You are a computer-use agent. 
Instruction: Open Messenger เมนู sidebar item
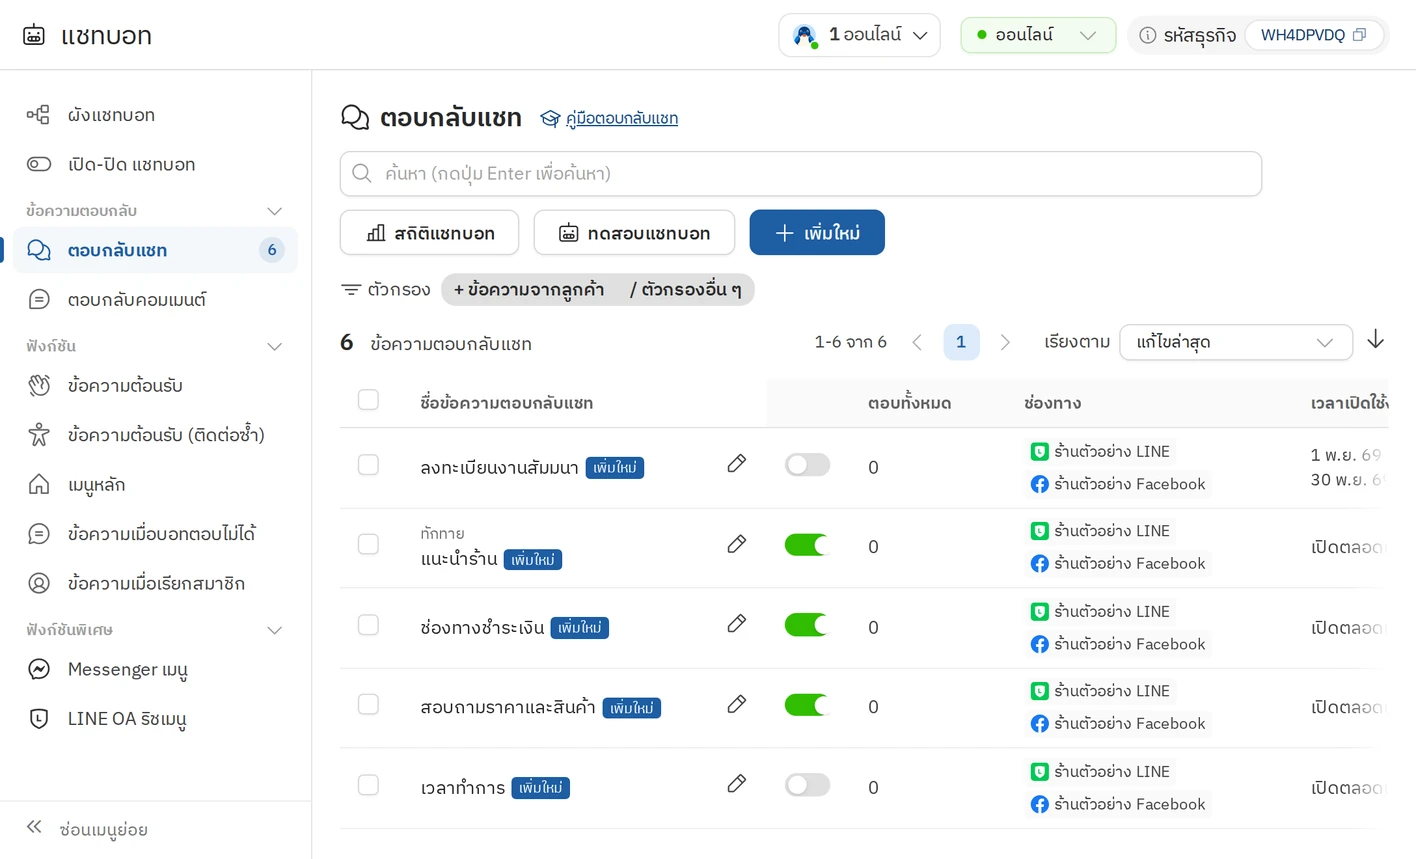point(155,669)
